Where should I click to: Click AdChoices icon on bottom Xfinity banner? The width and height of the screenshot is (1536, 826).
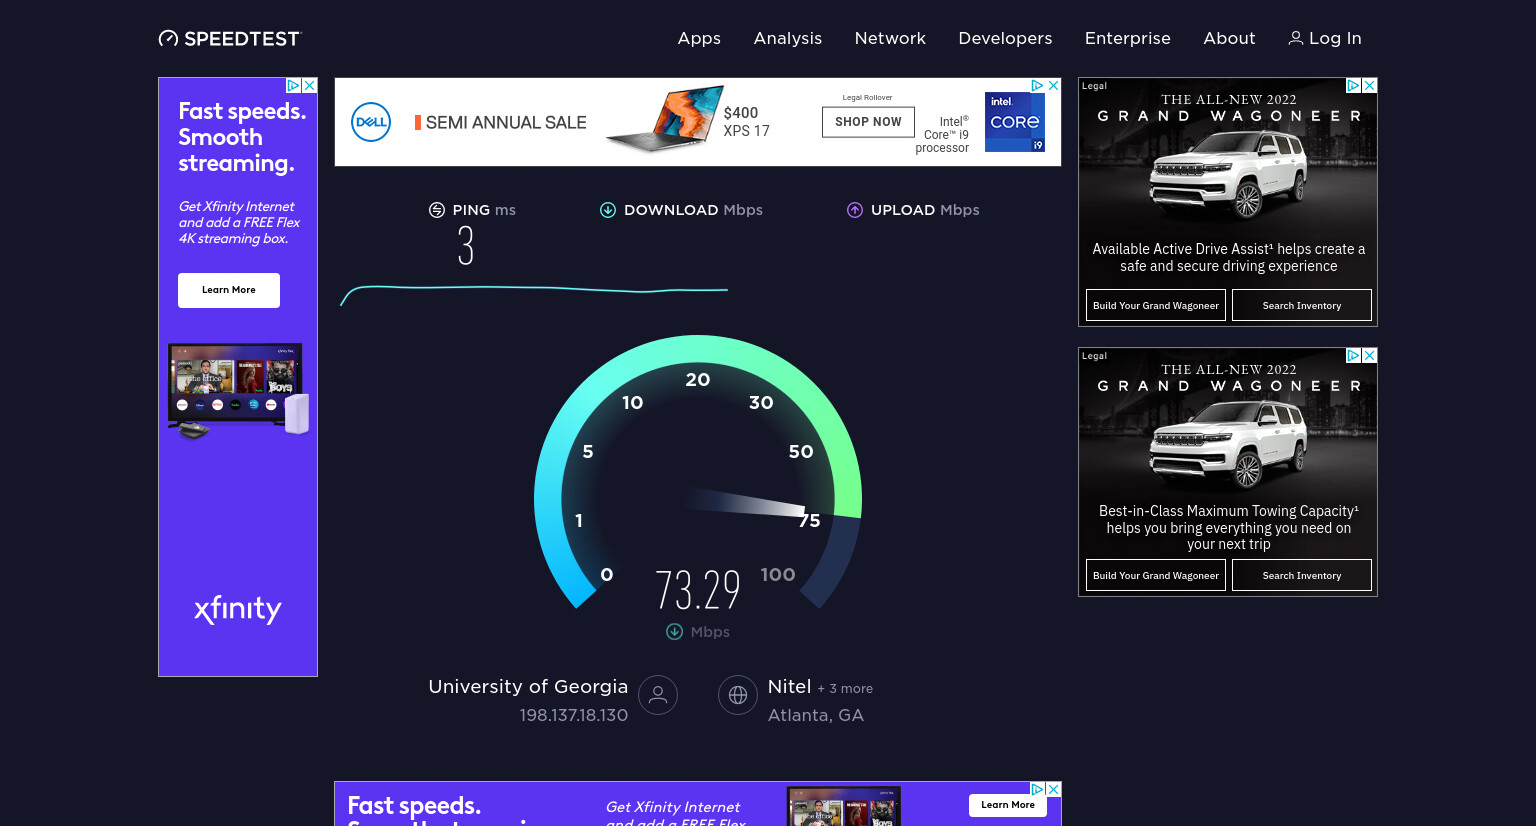(x=1038, y=790)
